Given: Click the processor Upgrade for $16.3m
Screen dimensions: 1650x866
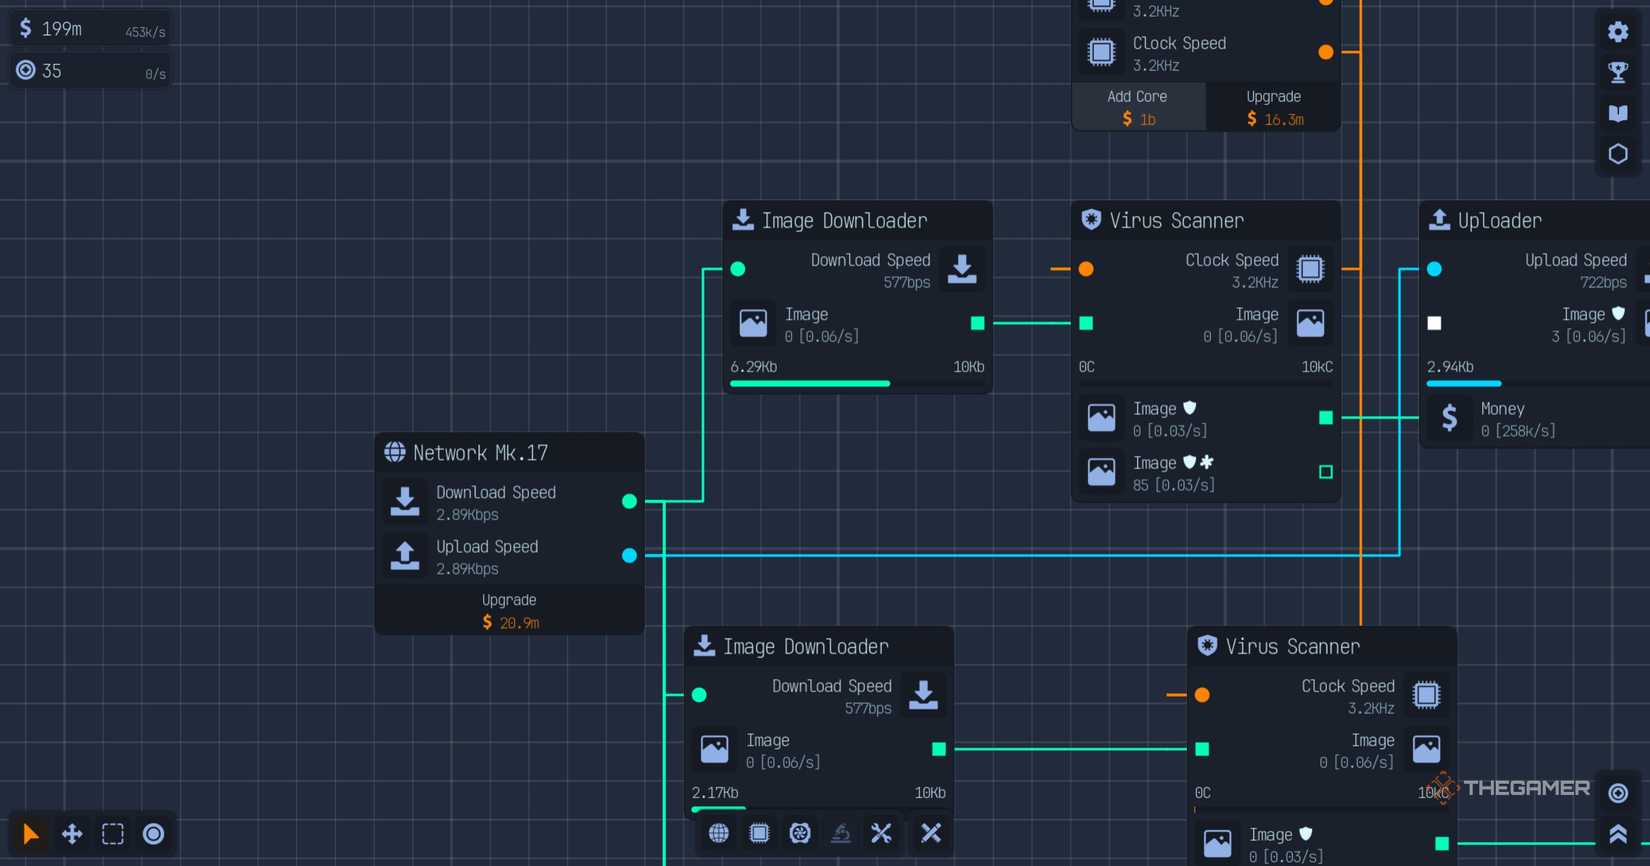Looking at the screenshot, I should pos(1273,108).
